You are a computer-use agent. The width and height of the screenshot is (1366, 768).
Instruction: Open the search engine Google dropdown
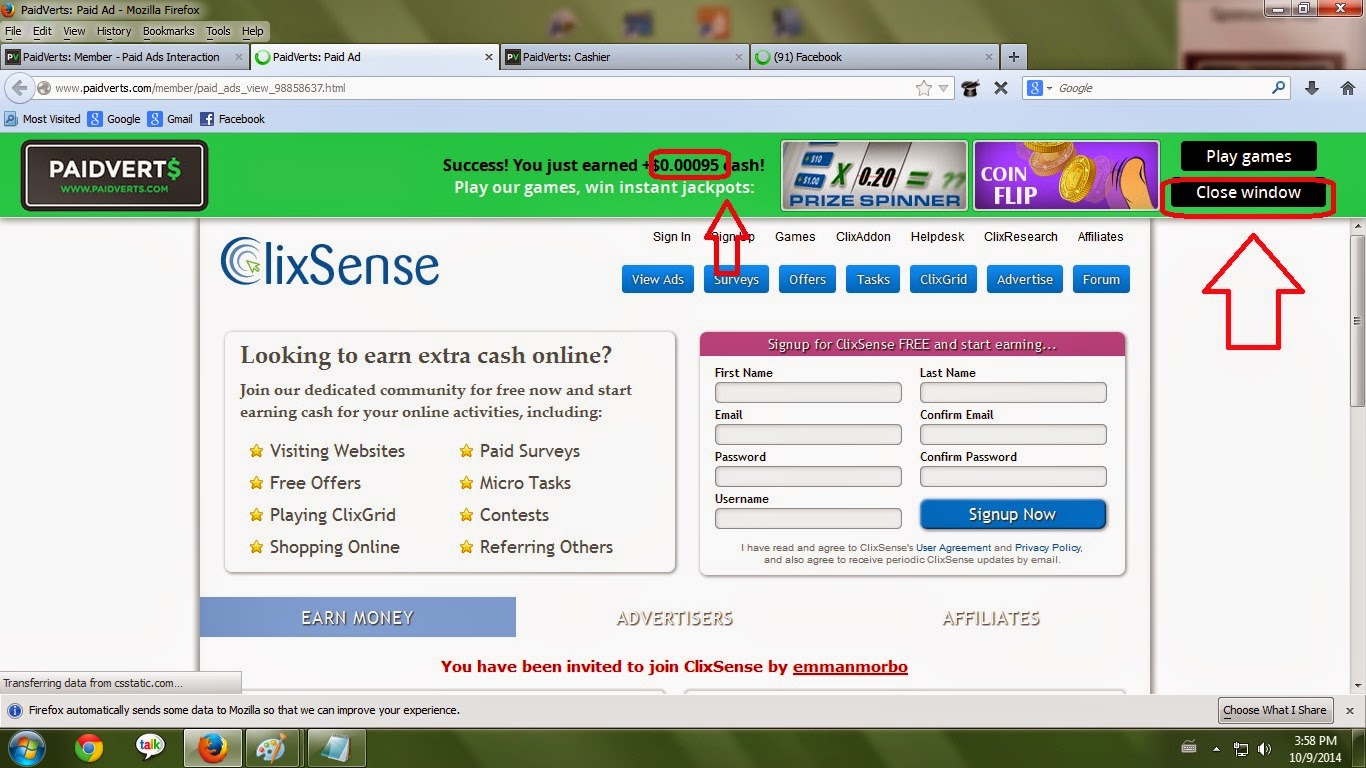point(1040,88)
